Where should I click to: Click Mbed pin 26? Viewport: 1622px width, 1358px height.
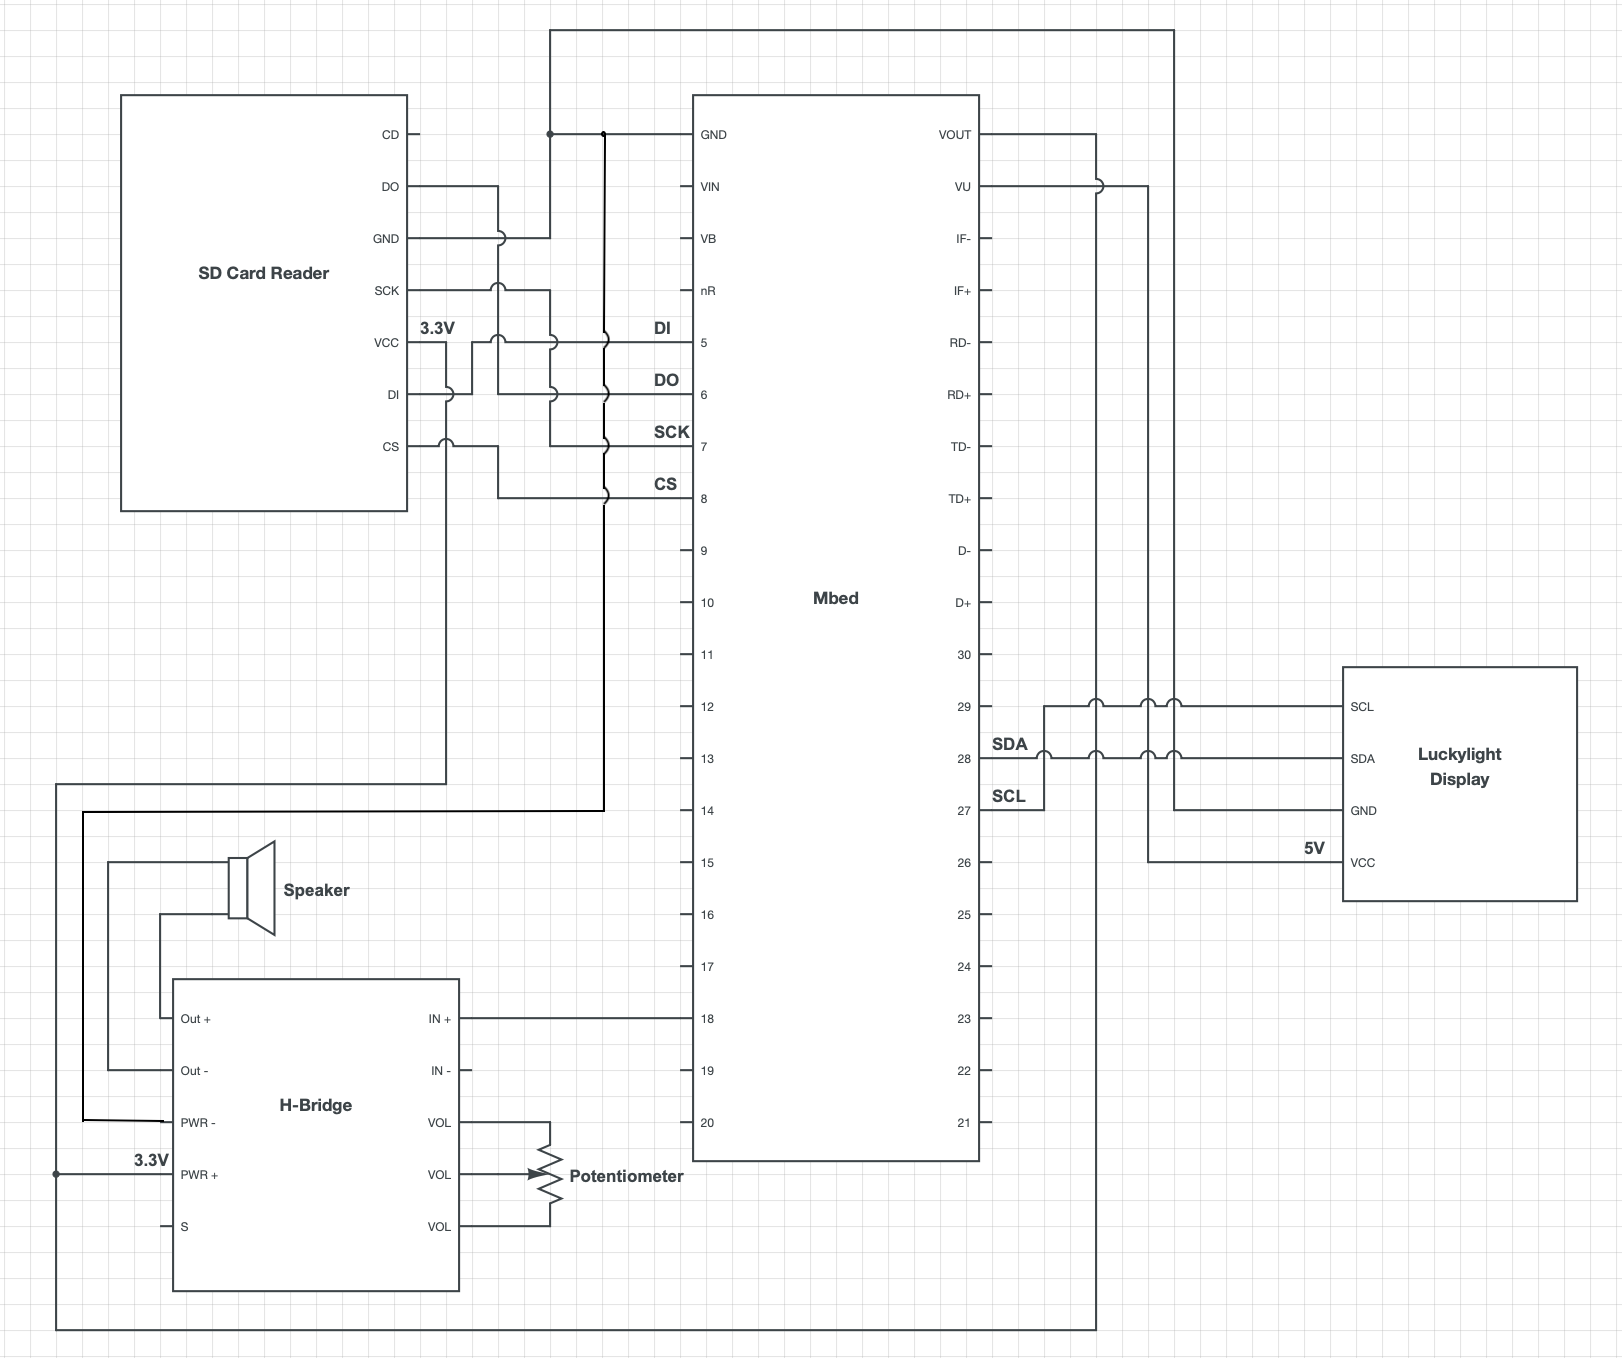coord(964,863)
